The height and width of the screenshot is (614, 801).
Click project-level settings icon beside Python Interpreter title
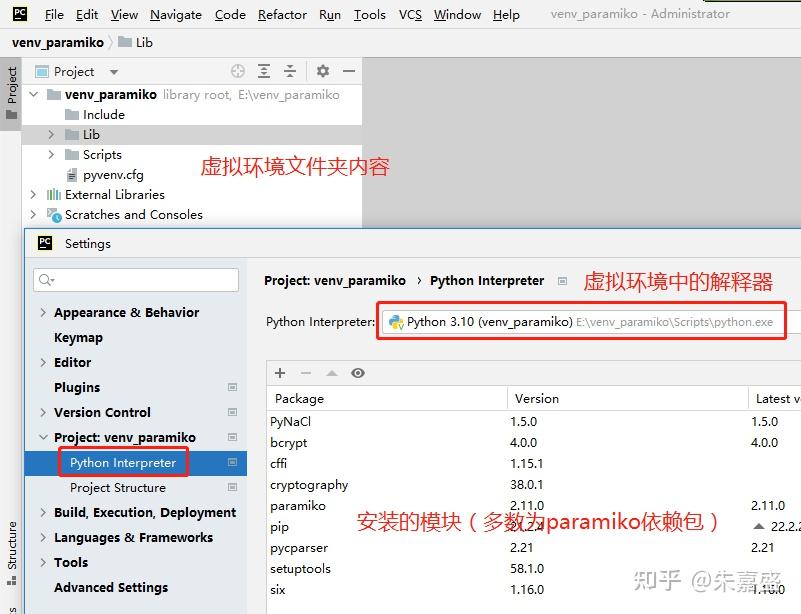(562, 281)
